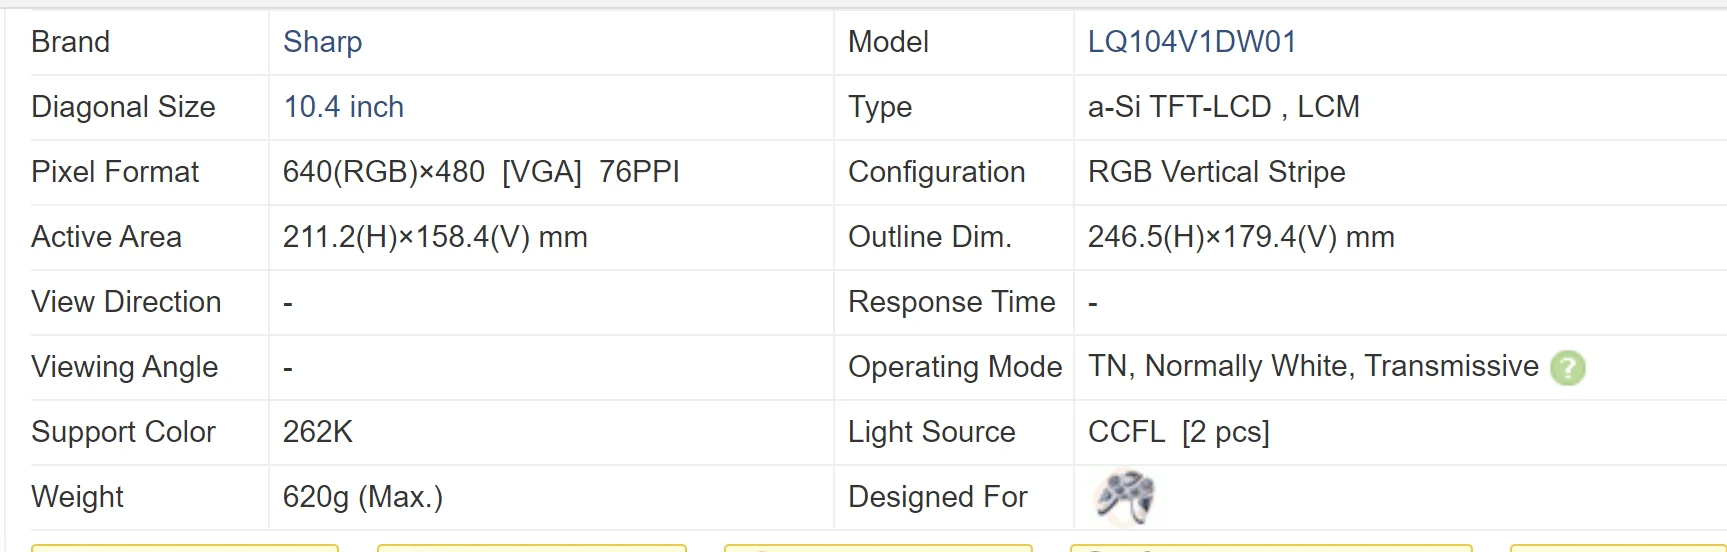This screenshot has width=1727, height=552.
Task: Click the TN, Normally White, Transmissive text
Action: point(1313,366)
